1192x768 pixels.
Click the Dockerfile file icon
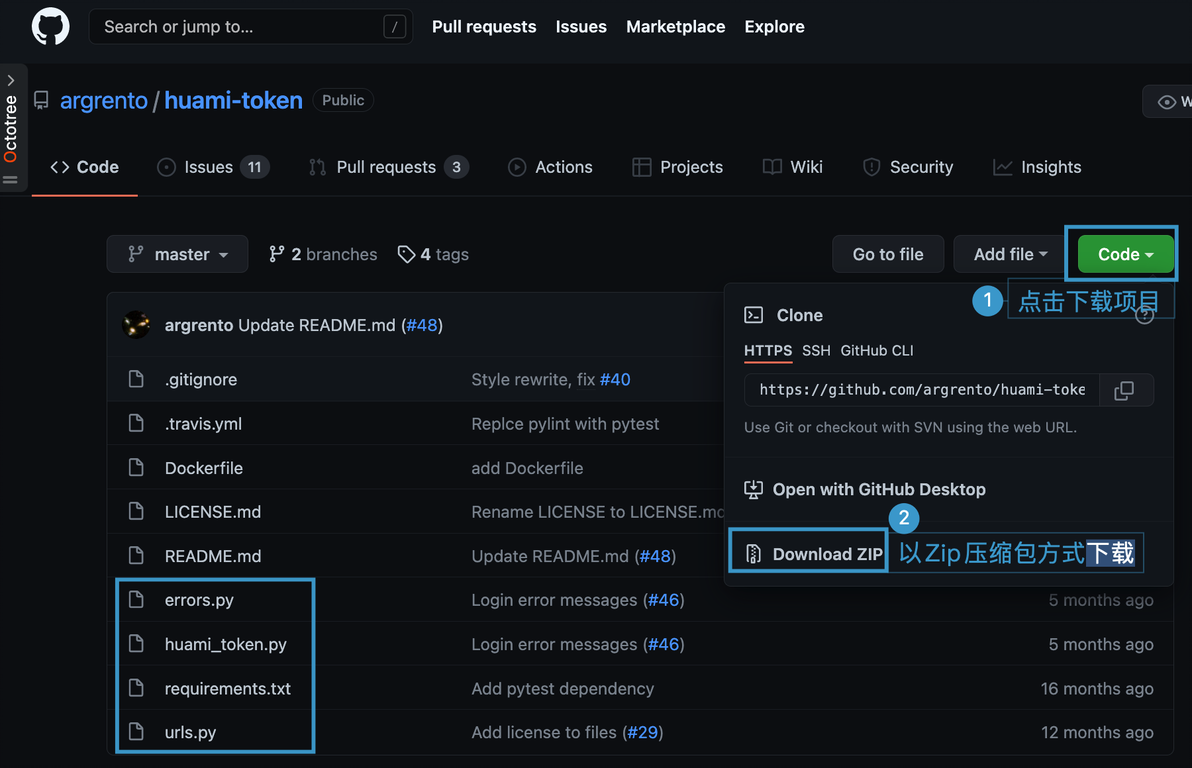(x=137, y=468)
